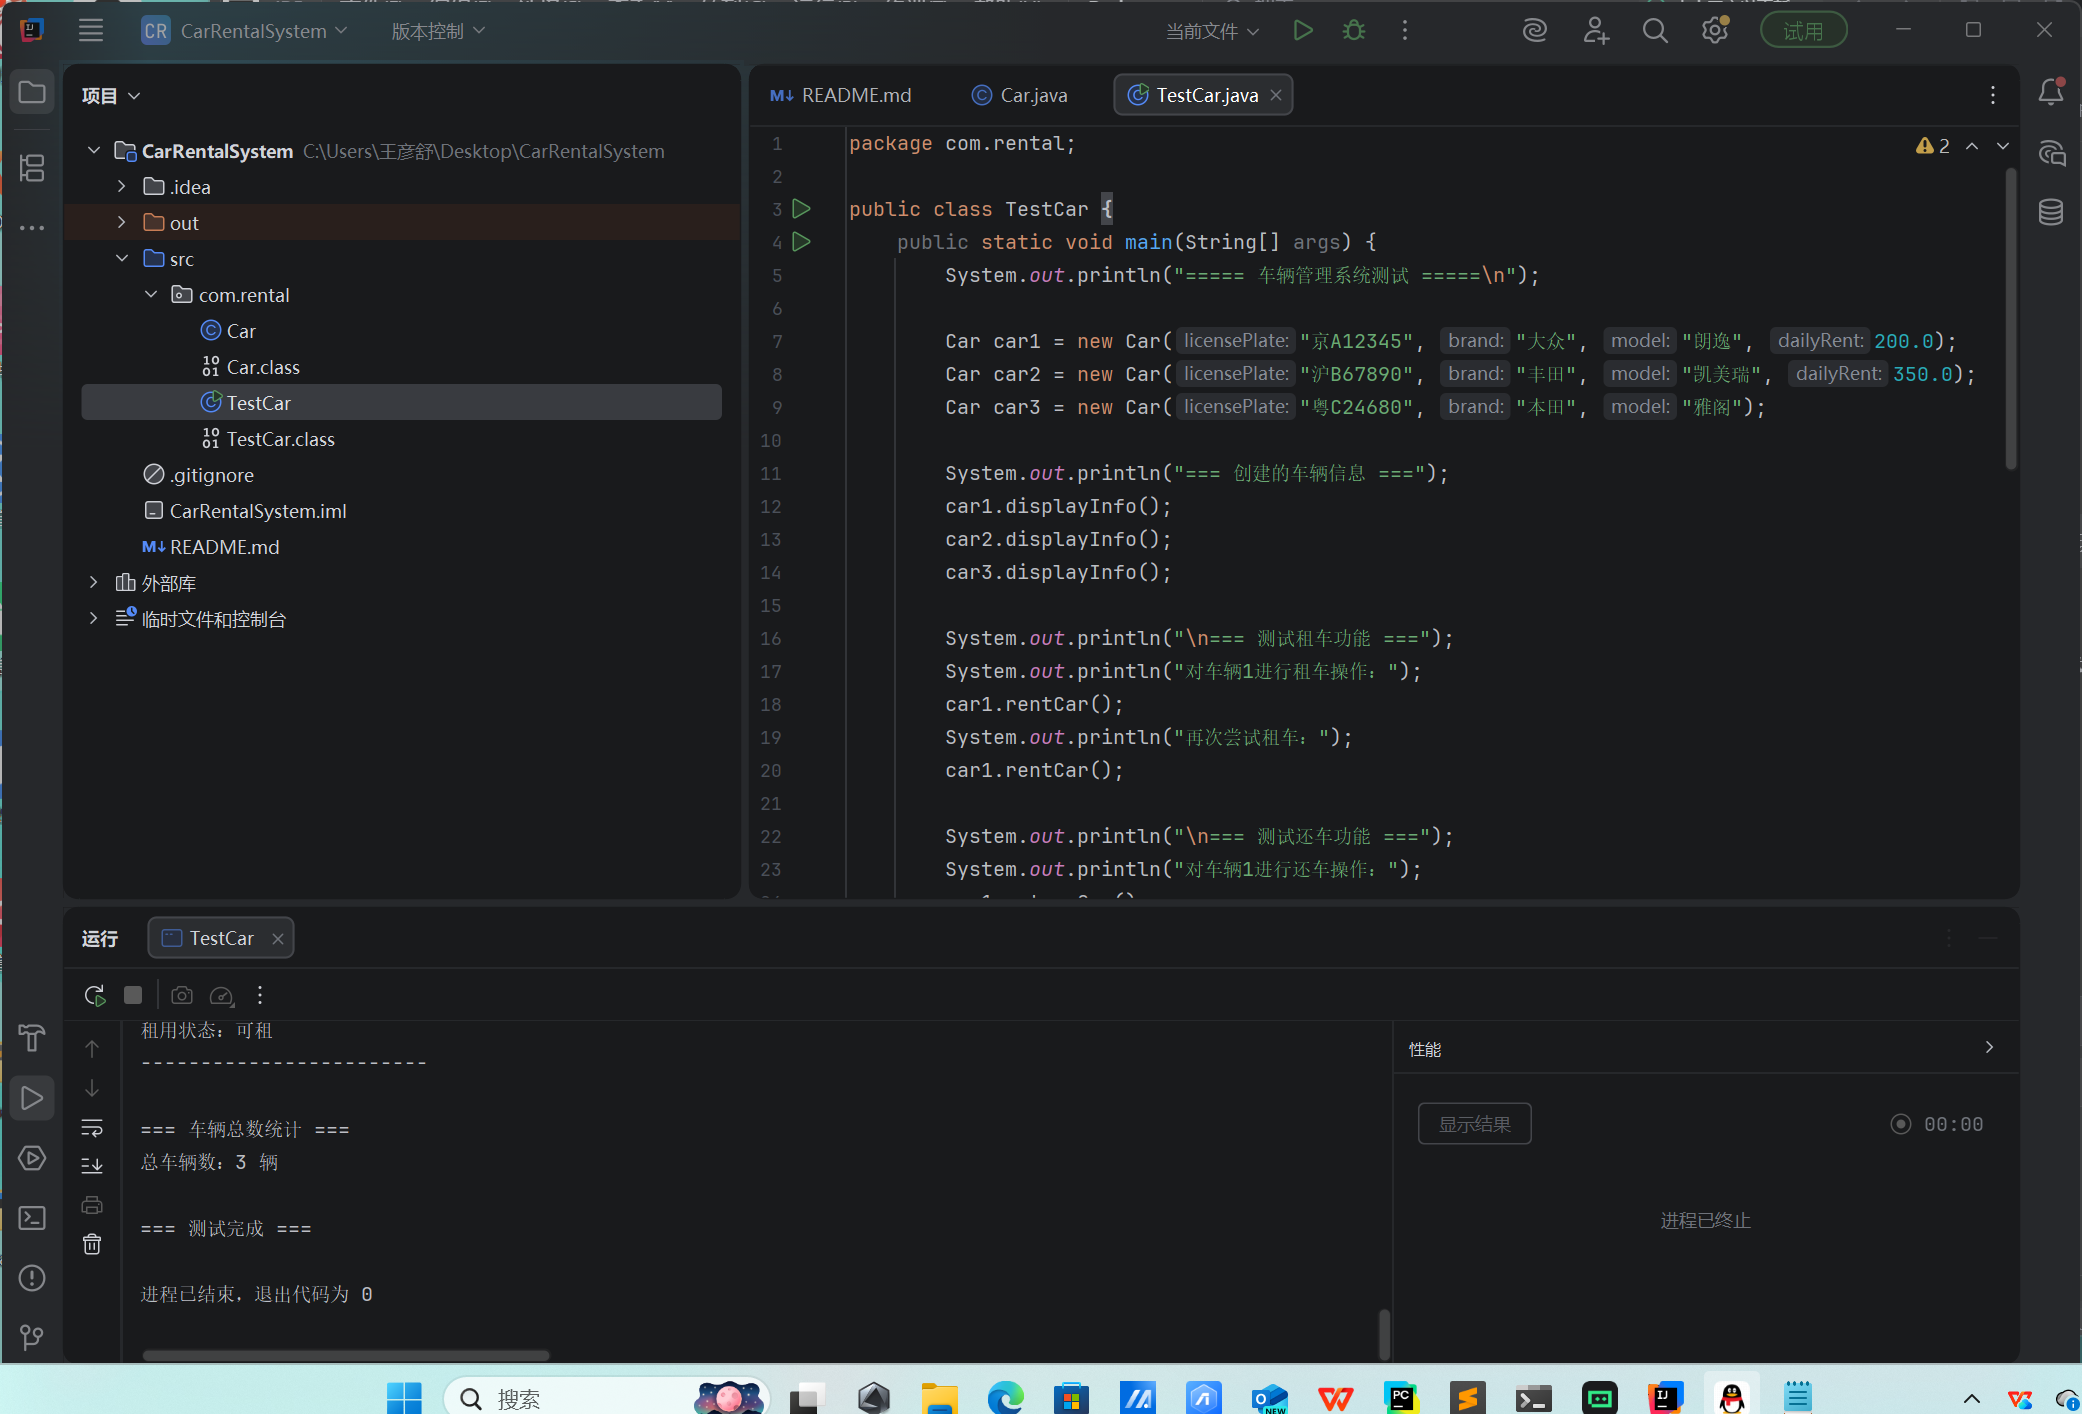This screenshot has width=2082, height=1414.
Task: Click the console horizontal scrollbar
Action: 346,1356
